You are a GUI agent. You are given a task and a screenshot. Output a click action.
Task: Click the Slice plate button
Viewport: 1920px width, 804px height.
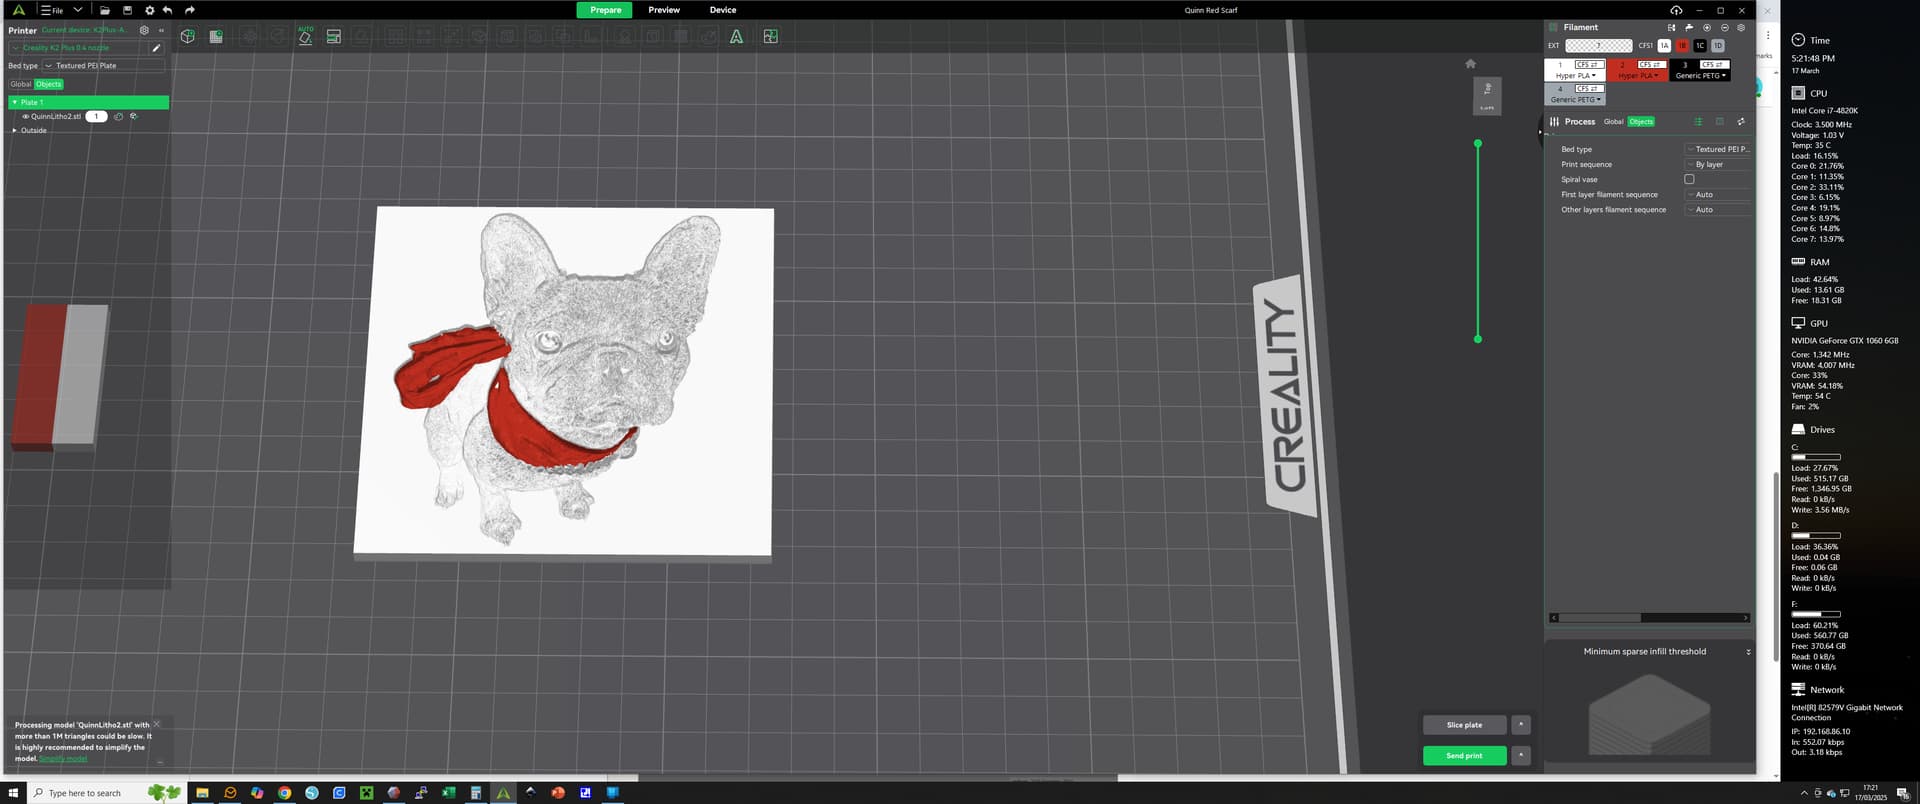coord(1464,725)
